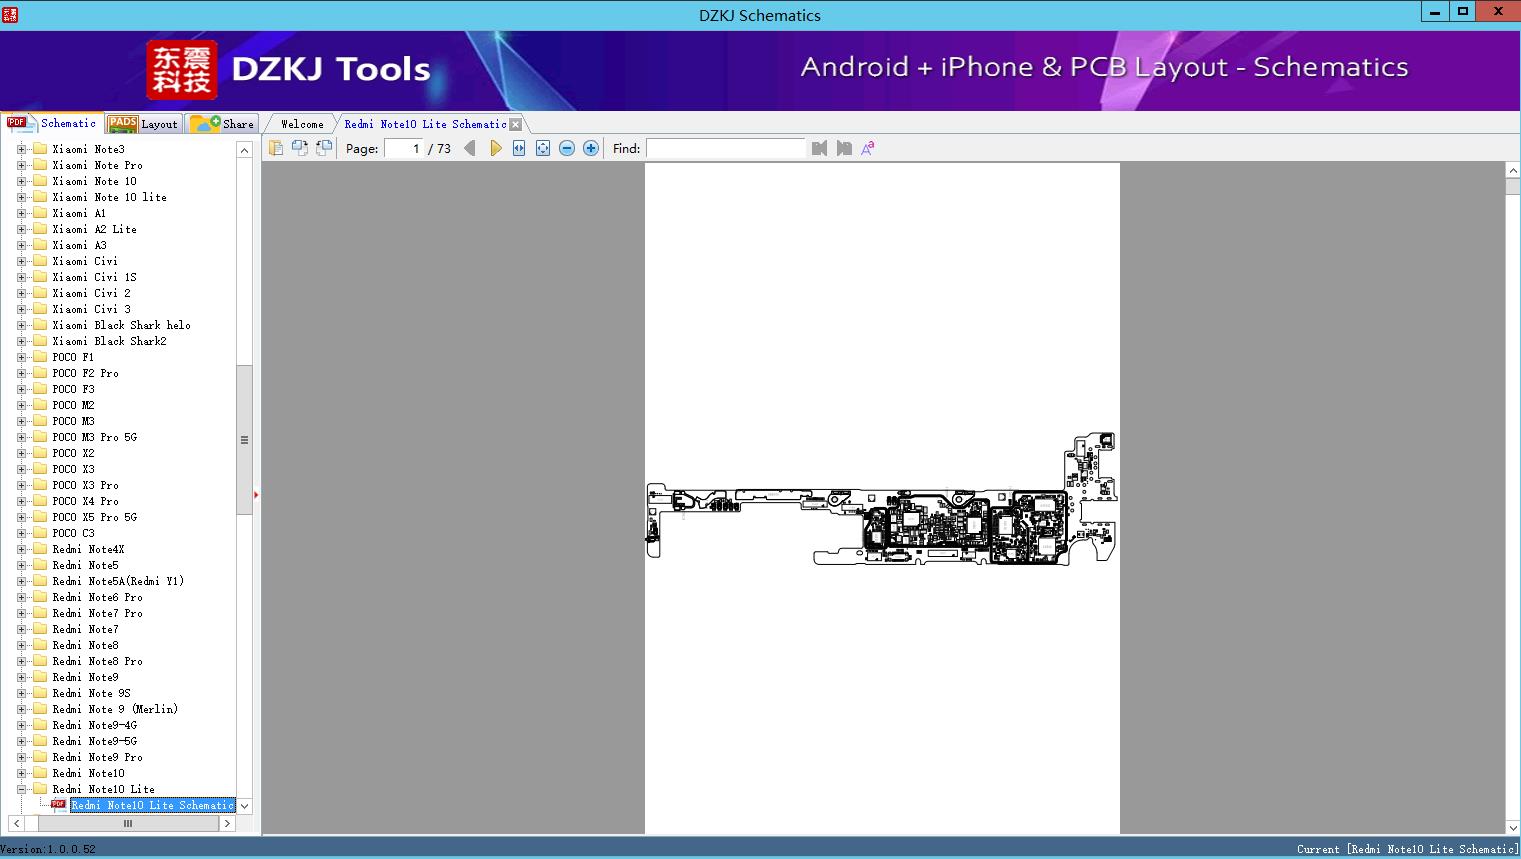Screen dimensions: 1521x859
Task: Switch to the Welcome tab
Action: 302,124
